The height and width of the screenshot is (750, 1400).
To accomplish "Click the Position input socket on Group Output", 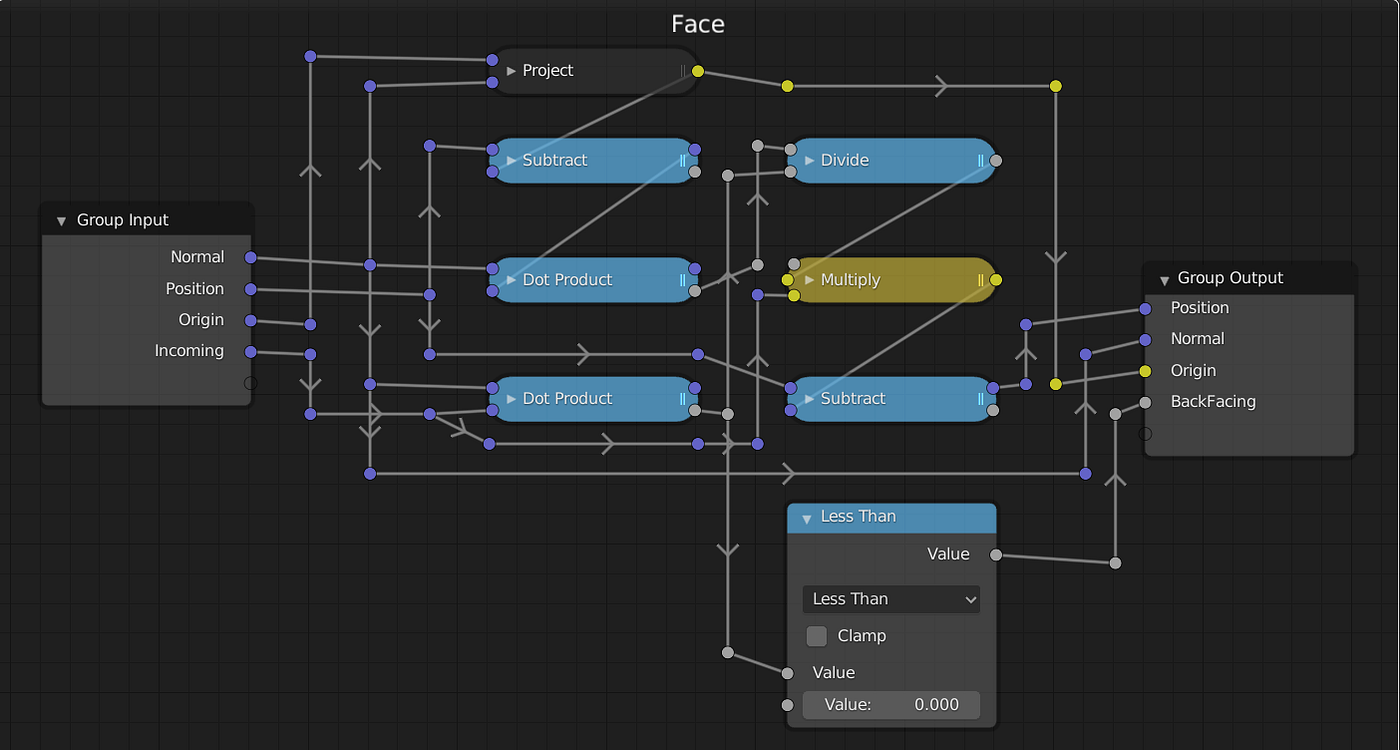I will pos(1143,308).
